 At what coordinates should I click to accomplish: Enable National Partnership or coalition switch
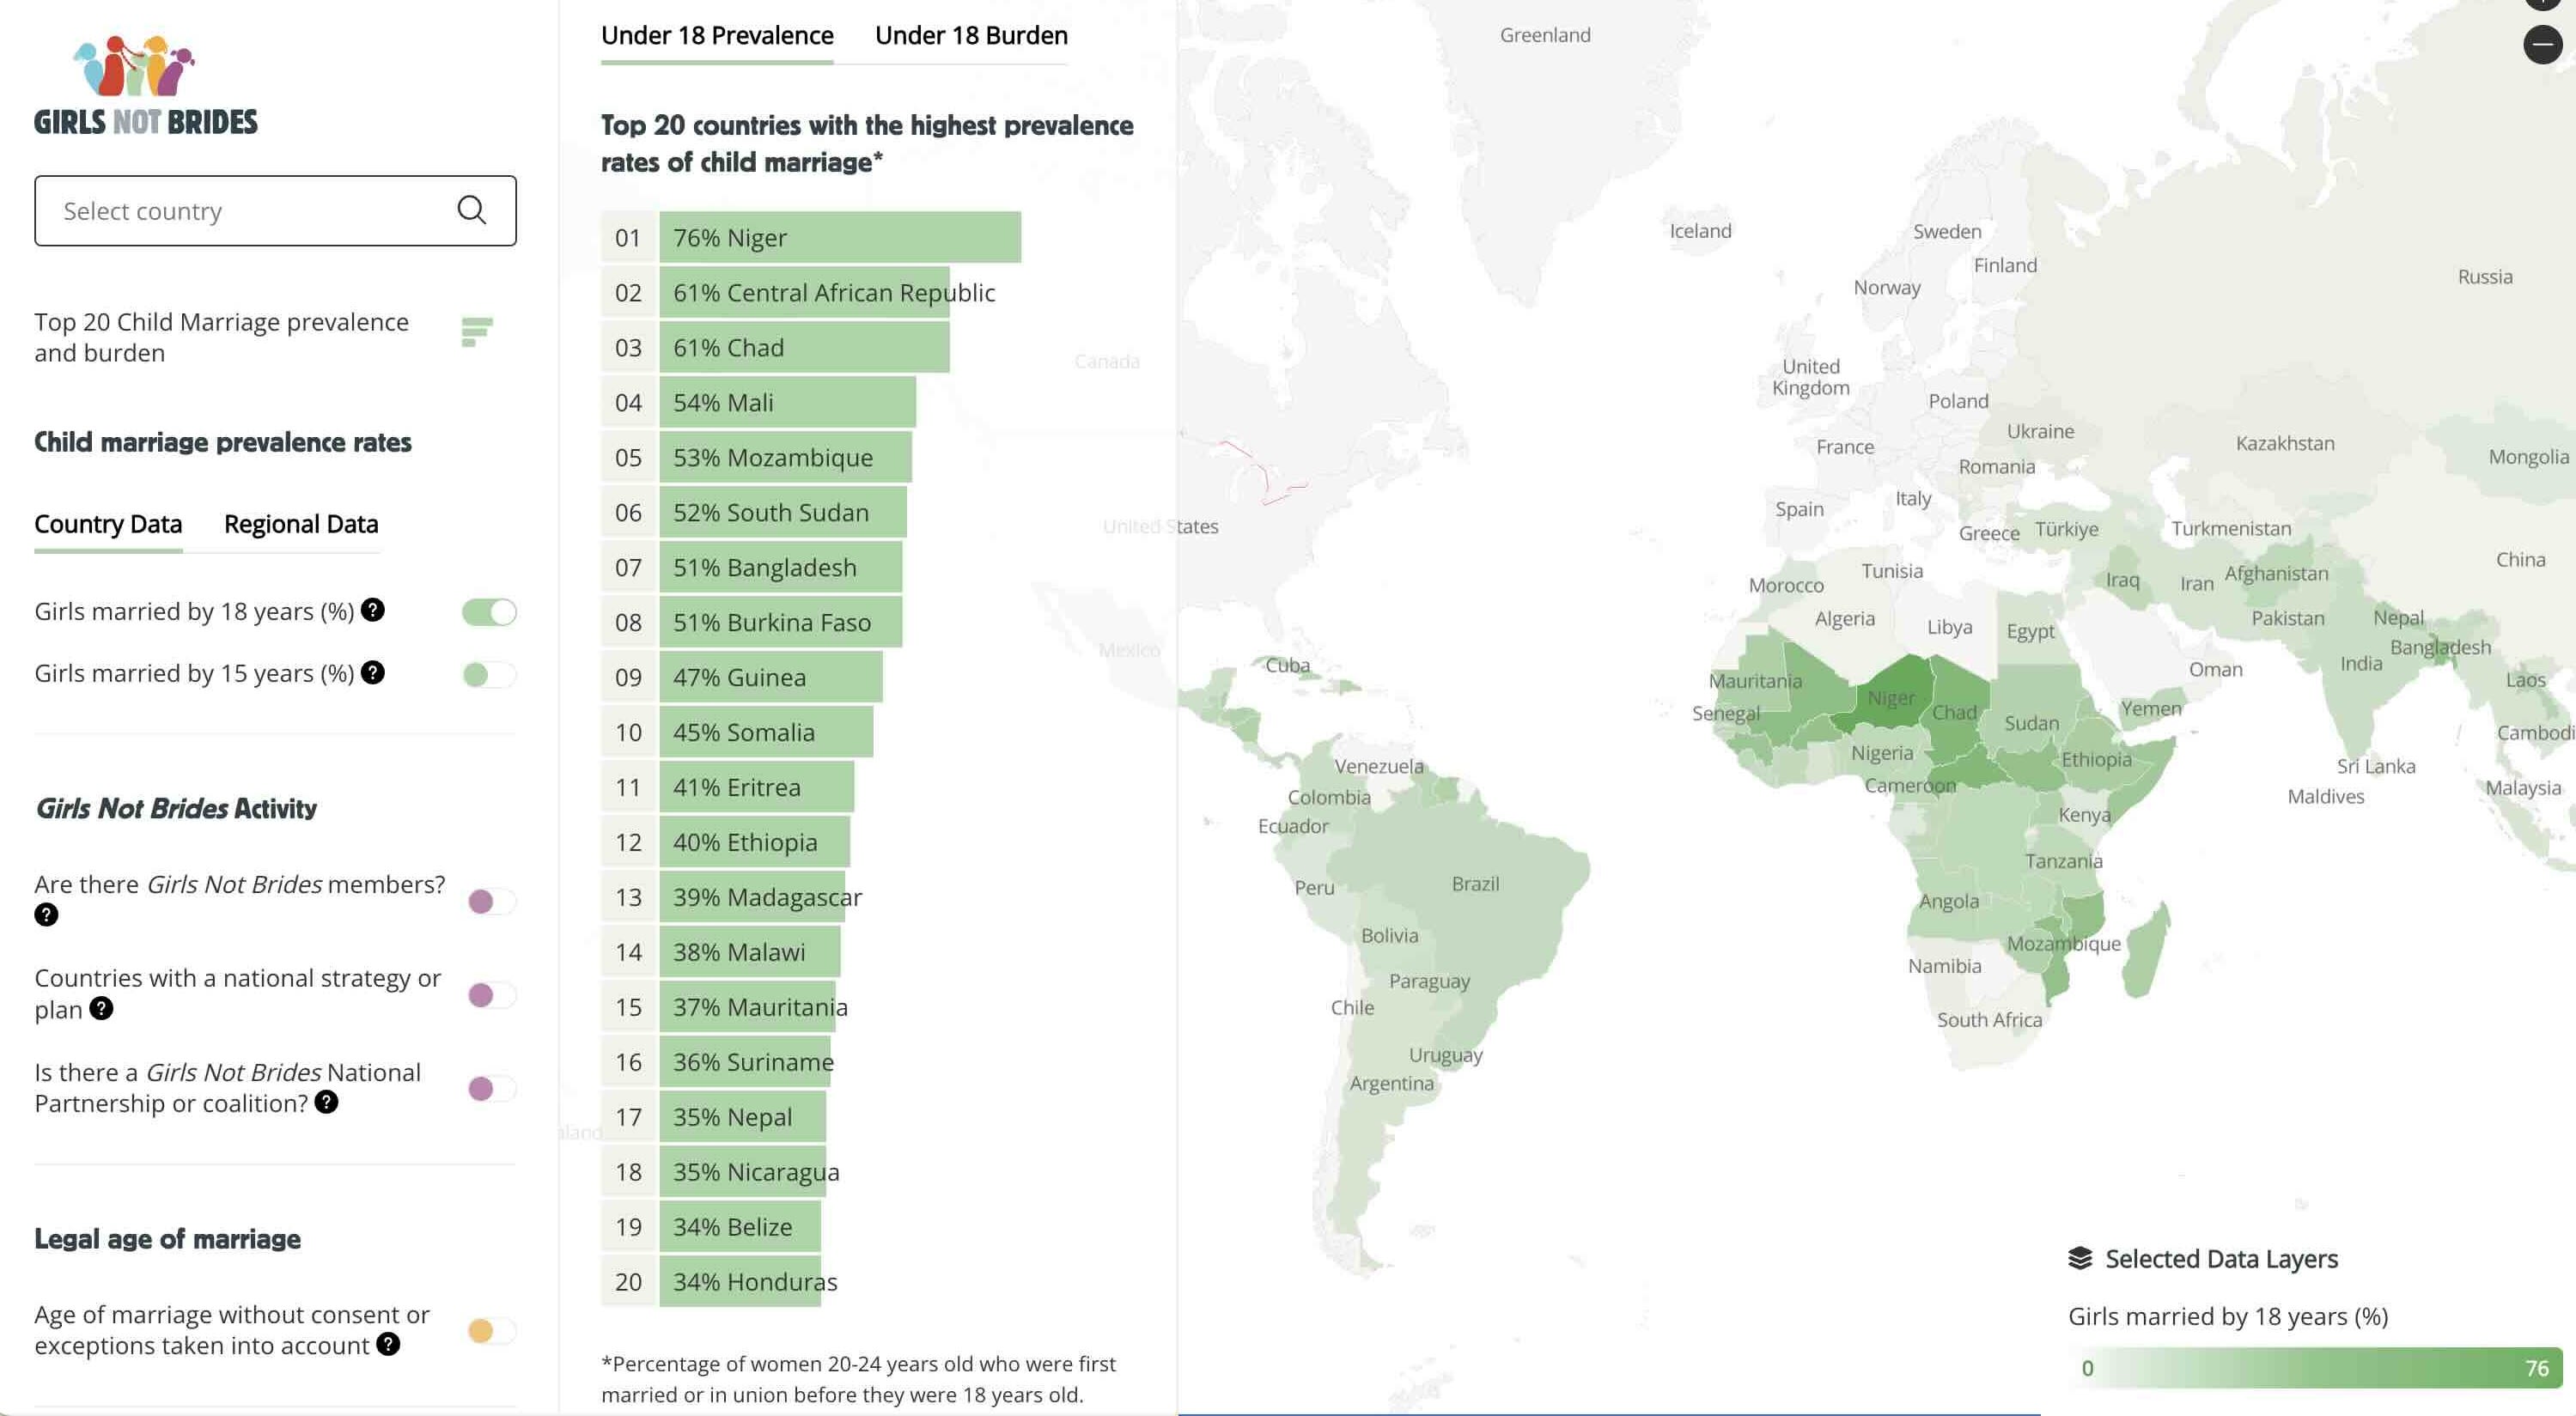click(491, 1088)
